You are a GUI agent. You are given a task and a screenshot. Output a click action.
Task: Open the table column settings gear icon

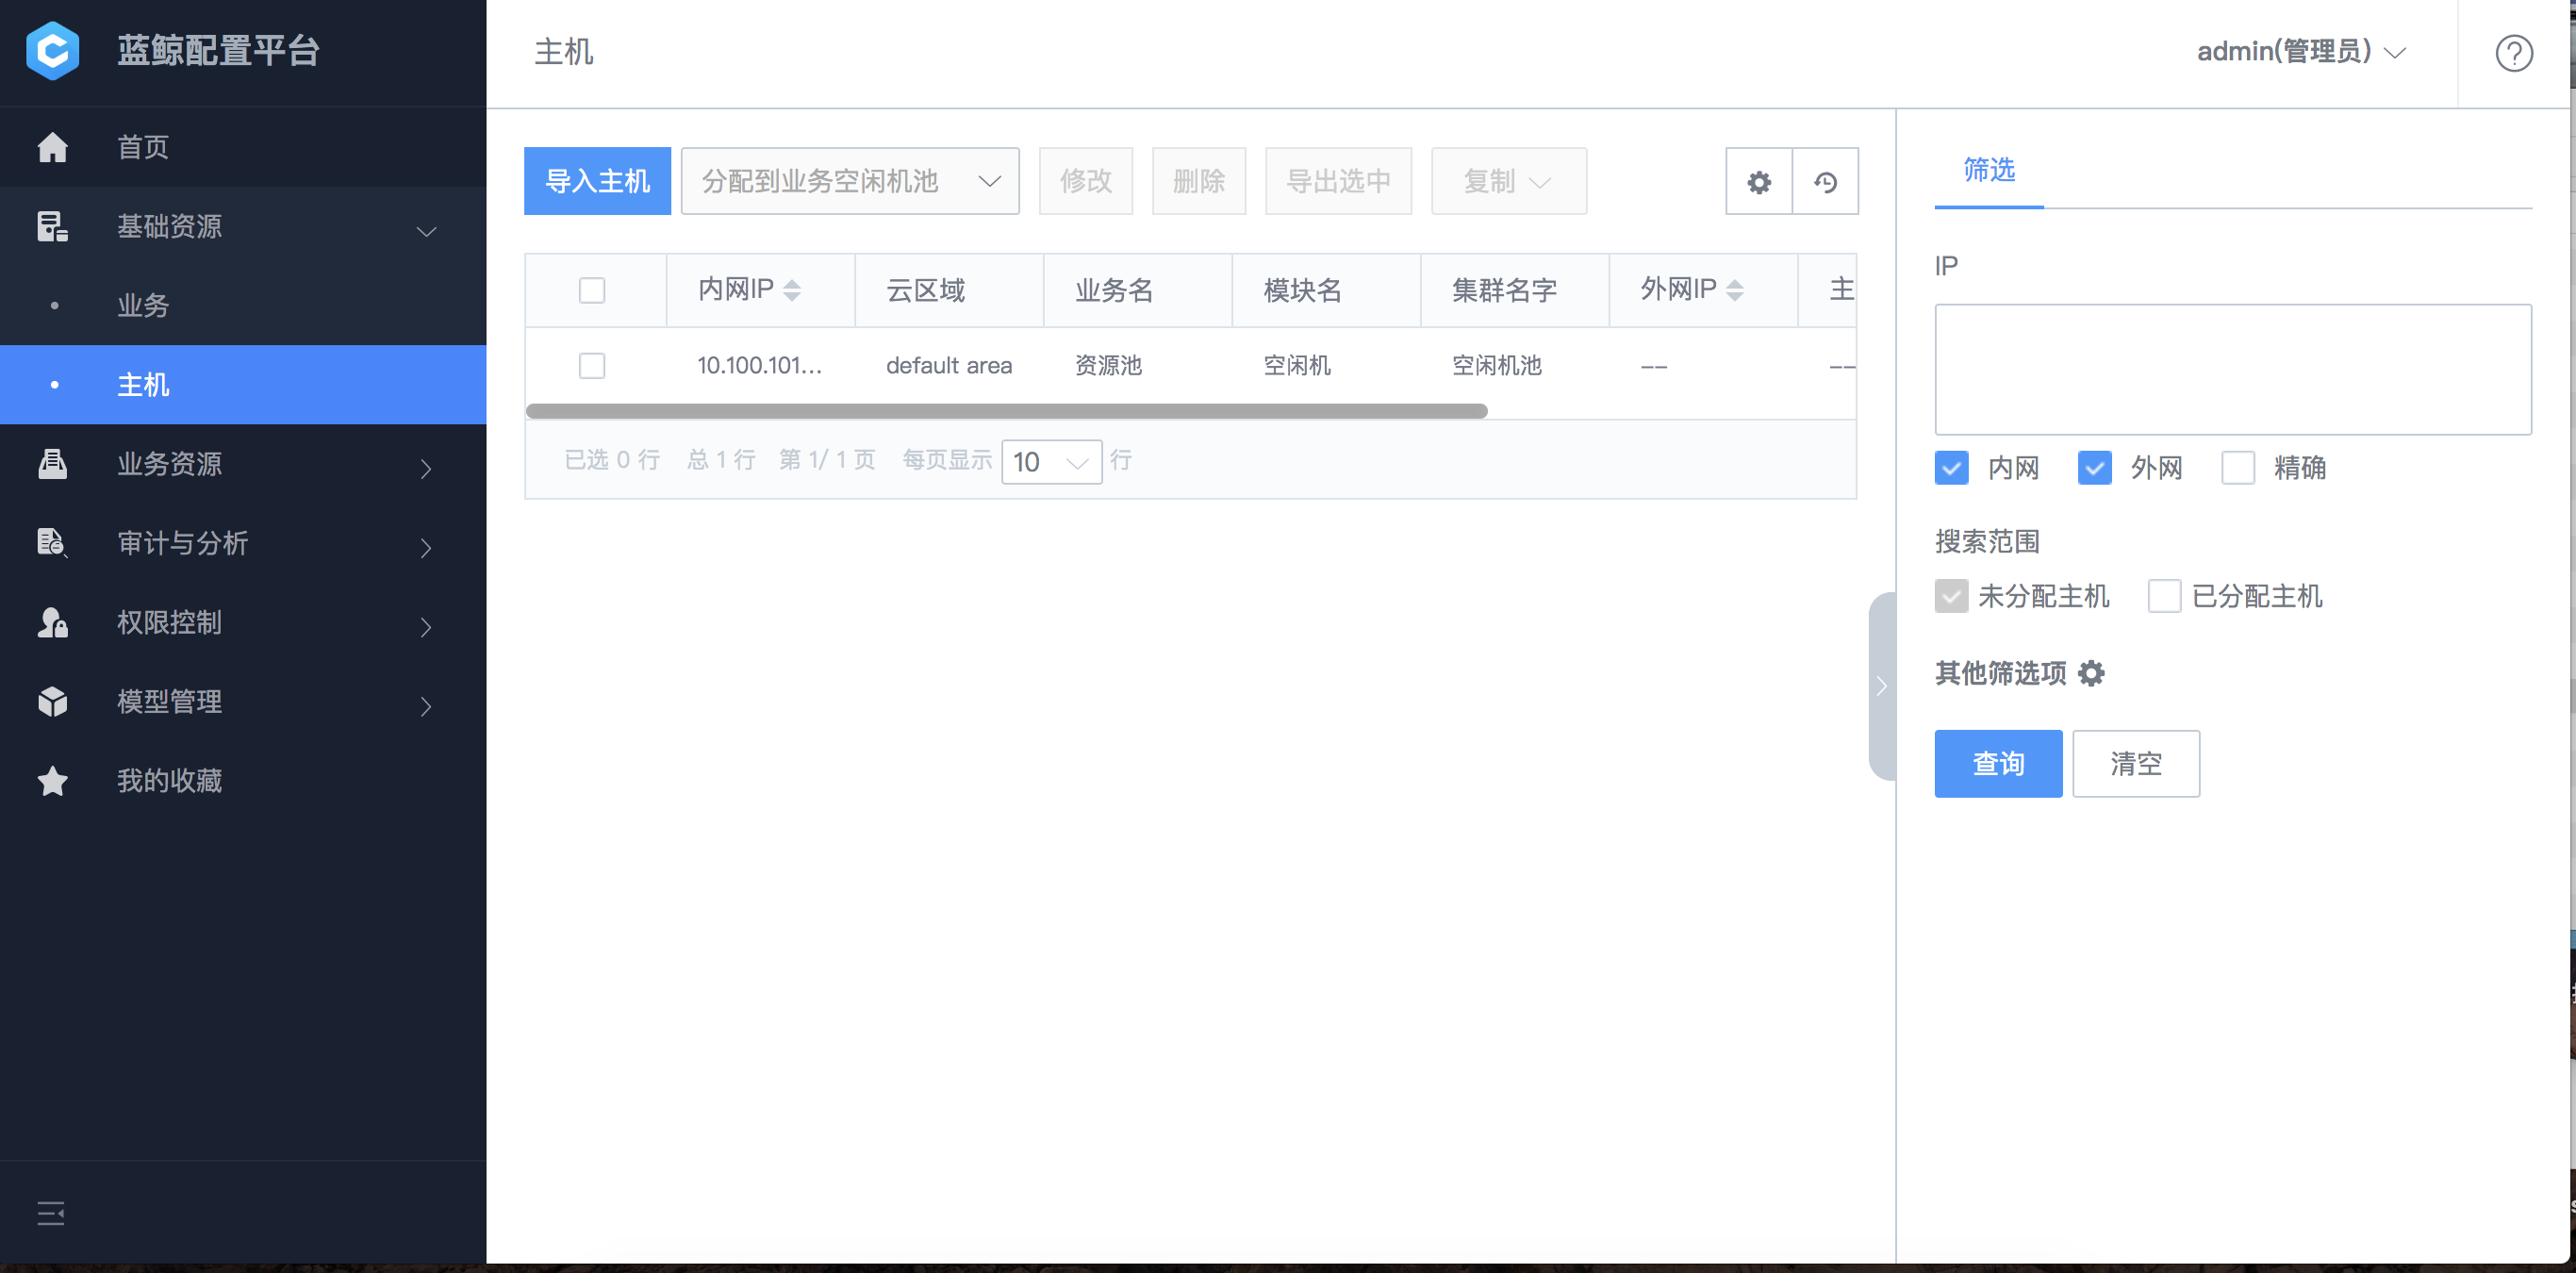(1759, 181)
